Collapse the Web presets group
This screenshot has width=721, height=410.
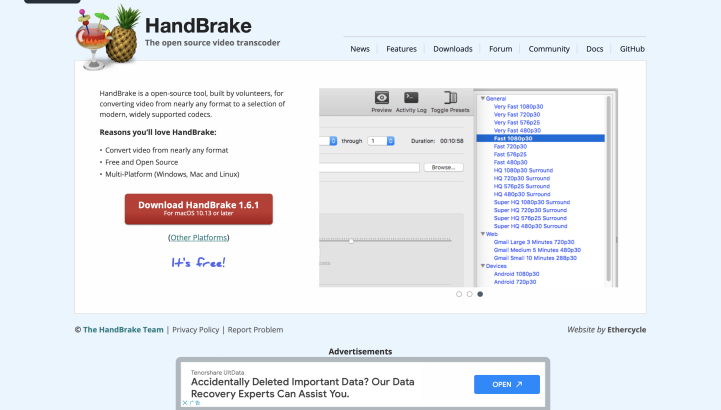tap(482, 234)
